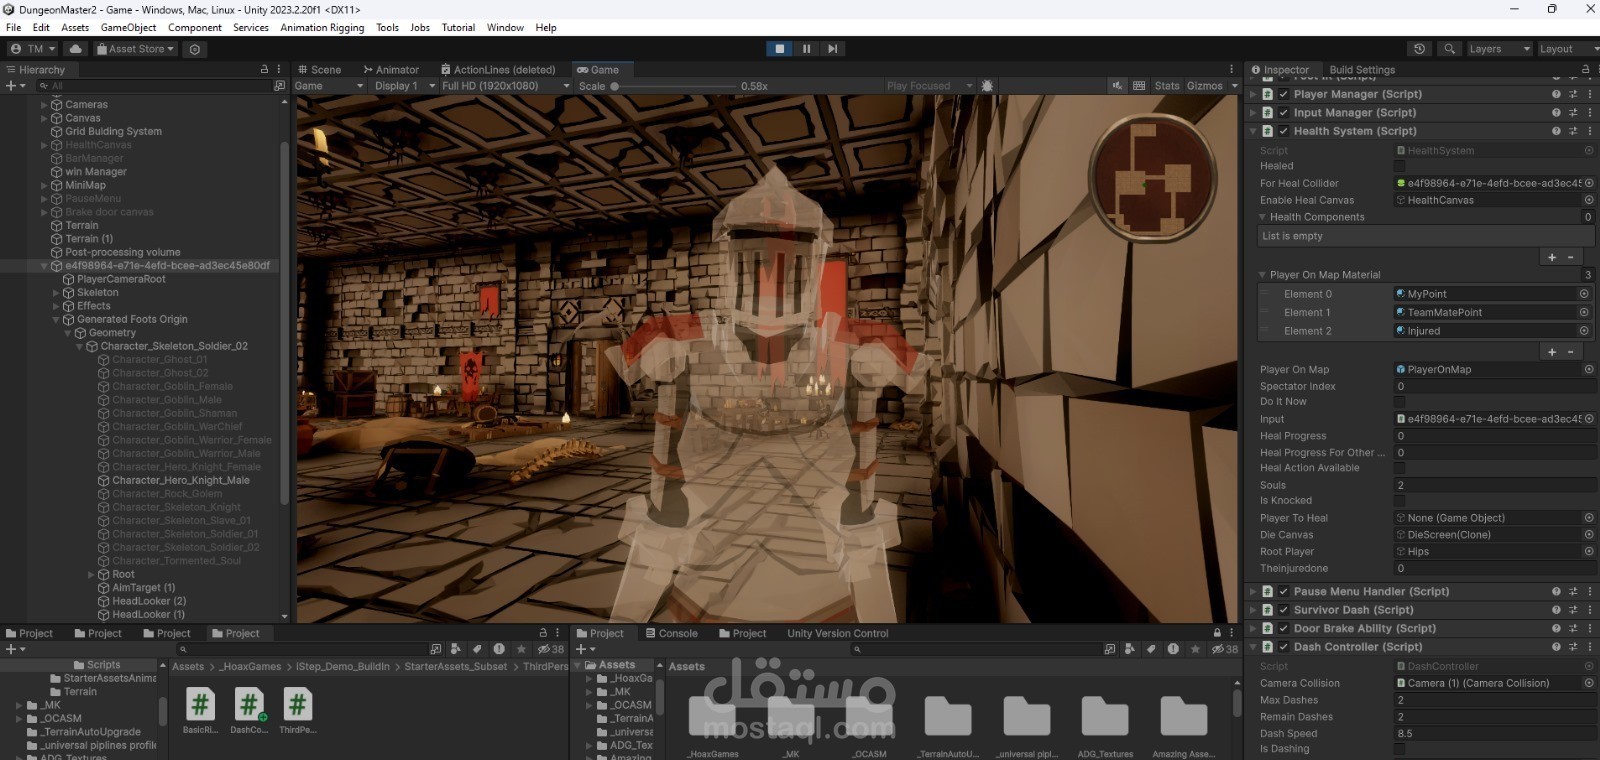Open the Asset Store dropdown
Viewport: 1600px width, 760px height.
[135, 49]
